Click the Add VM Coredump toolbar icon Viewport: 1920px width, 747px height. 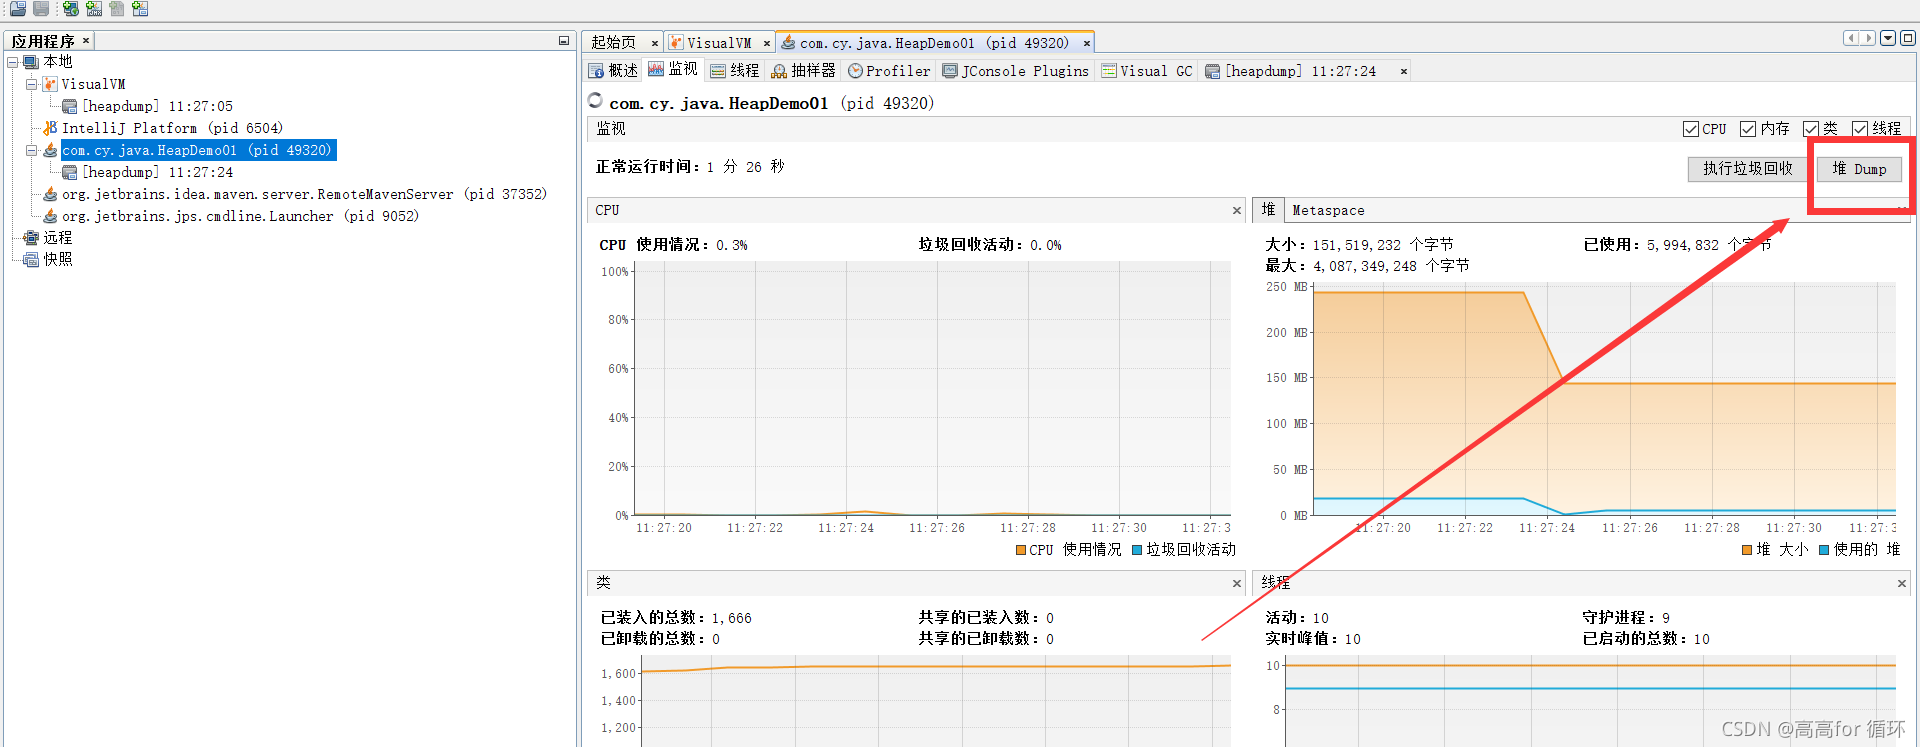point(117,9)
